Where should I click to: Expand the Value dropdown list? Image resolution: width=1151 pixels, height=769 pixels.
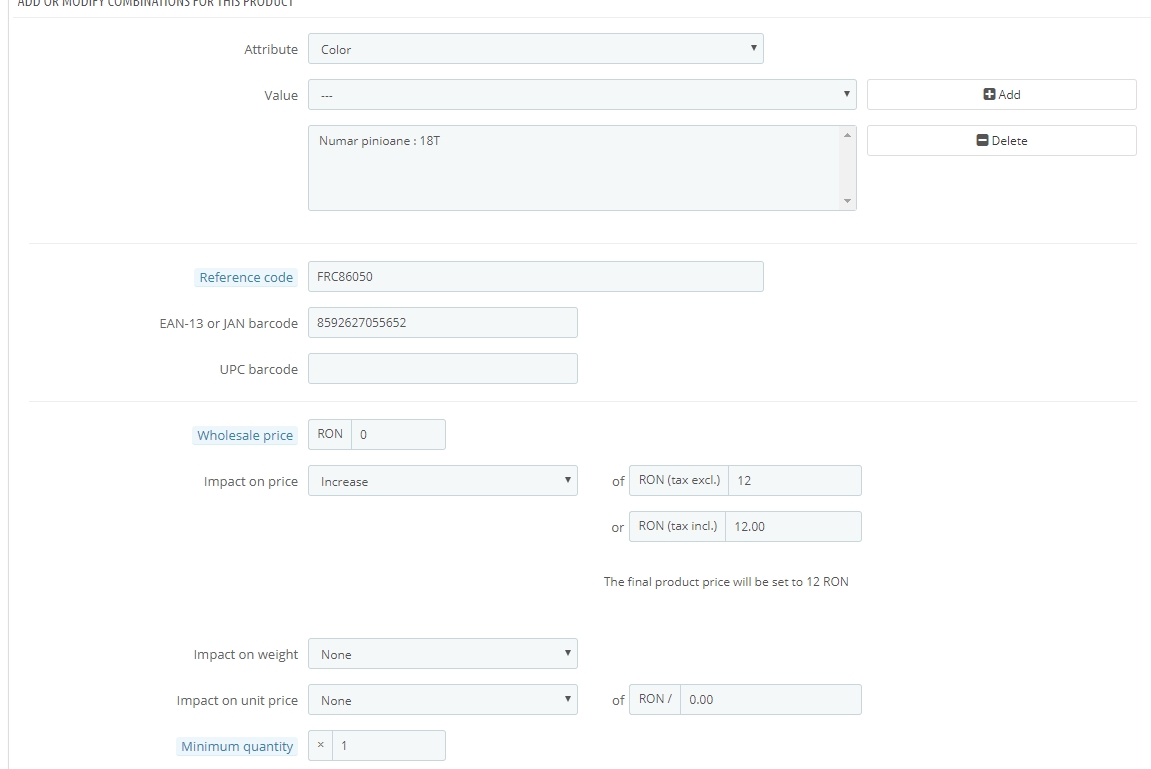coord(581,95)
